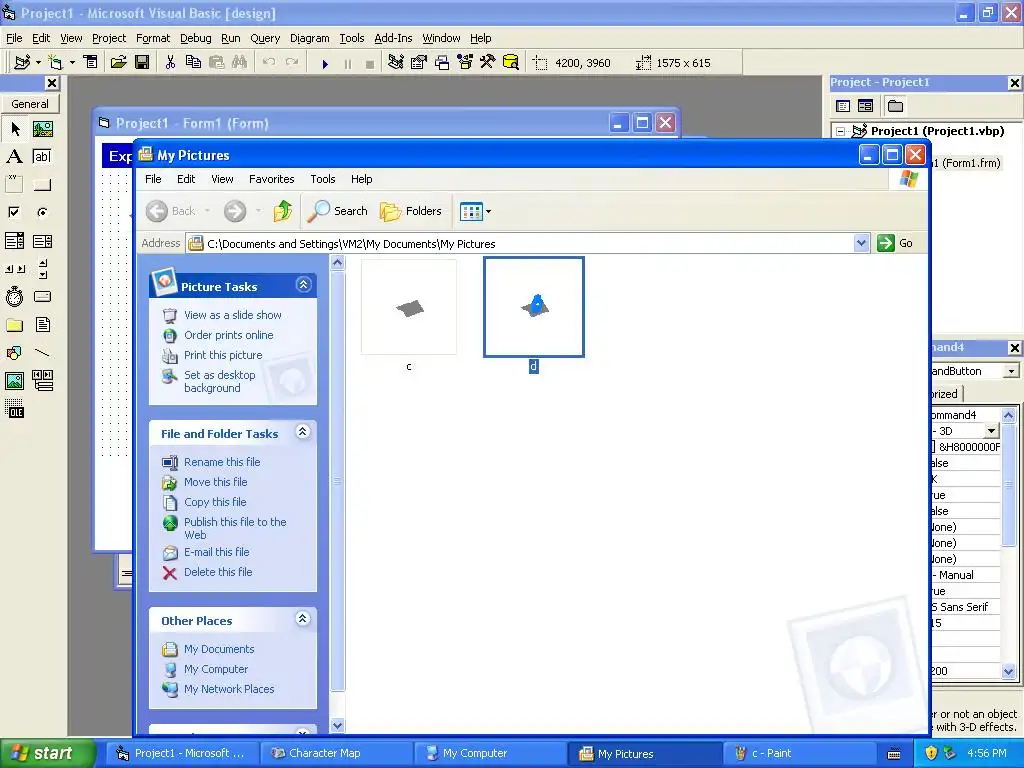Image resolution: width=1024 pixels, height=768 pixels.
Task: Open the Tools menu in My Pictures
Action: tap(323, 179)
